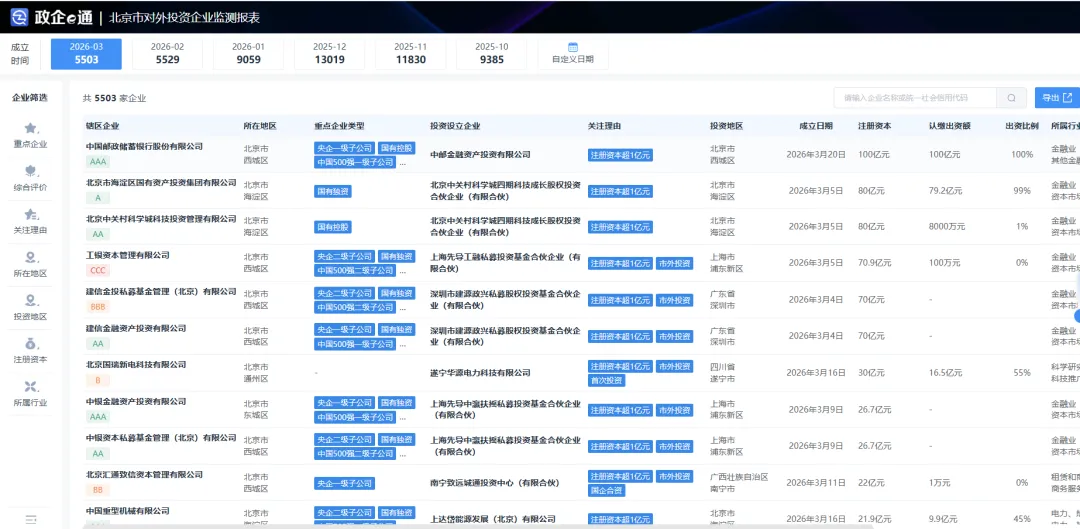Click the search magnifier icon

(1011, 98)
